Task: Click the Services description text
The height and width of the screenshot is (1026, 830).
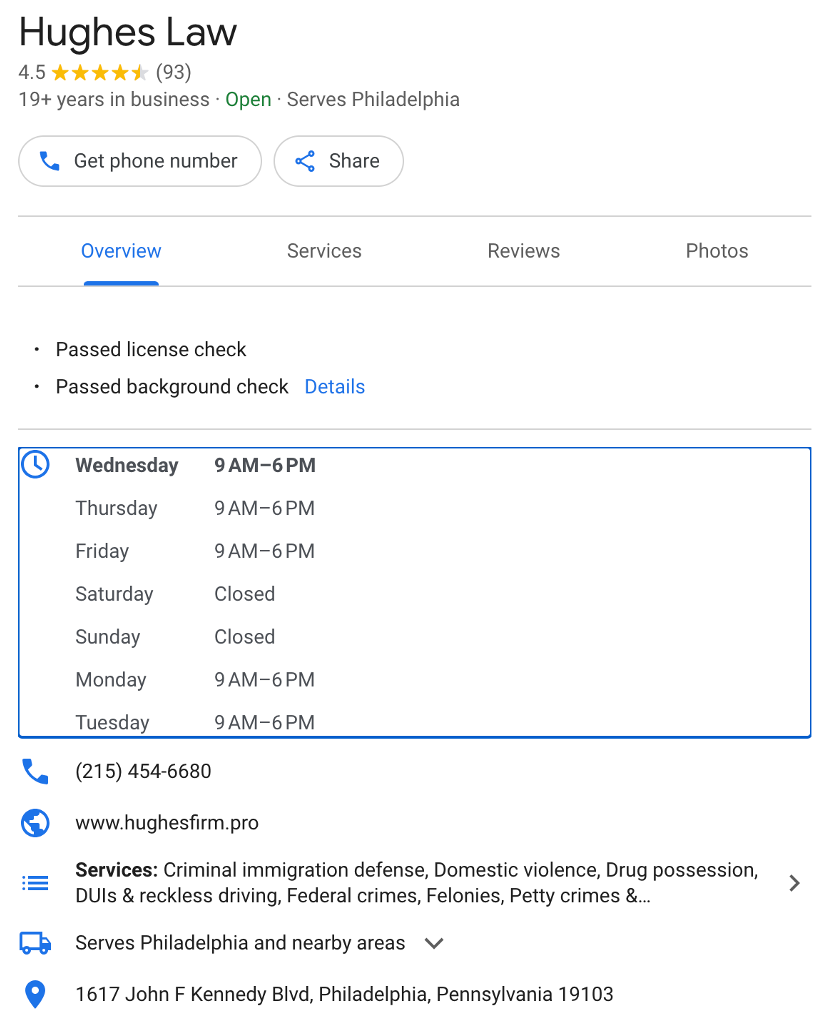Action: pyautogui.click(x=417, y=883)
